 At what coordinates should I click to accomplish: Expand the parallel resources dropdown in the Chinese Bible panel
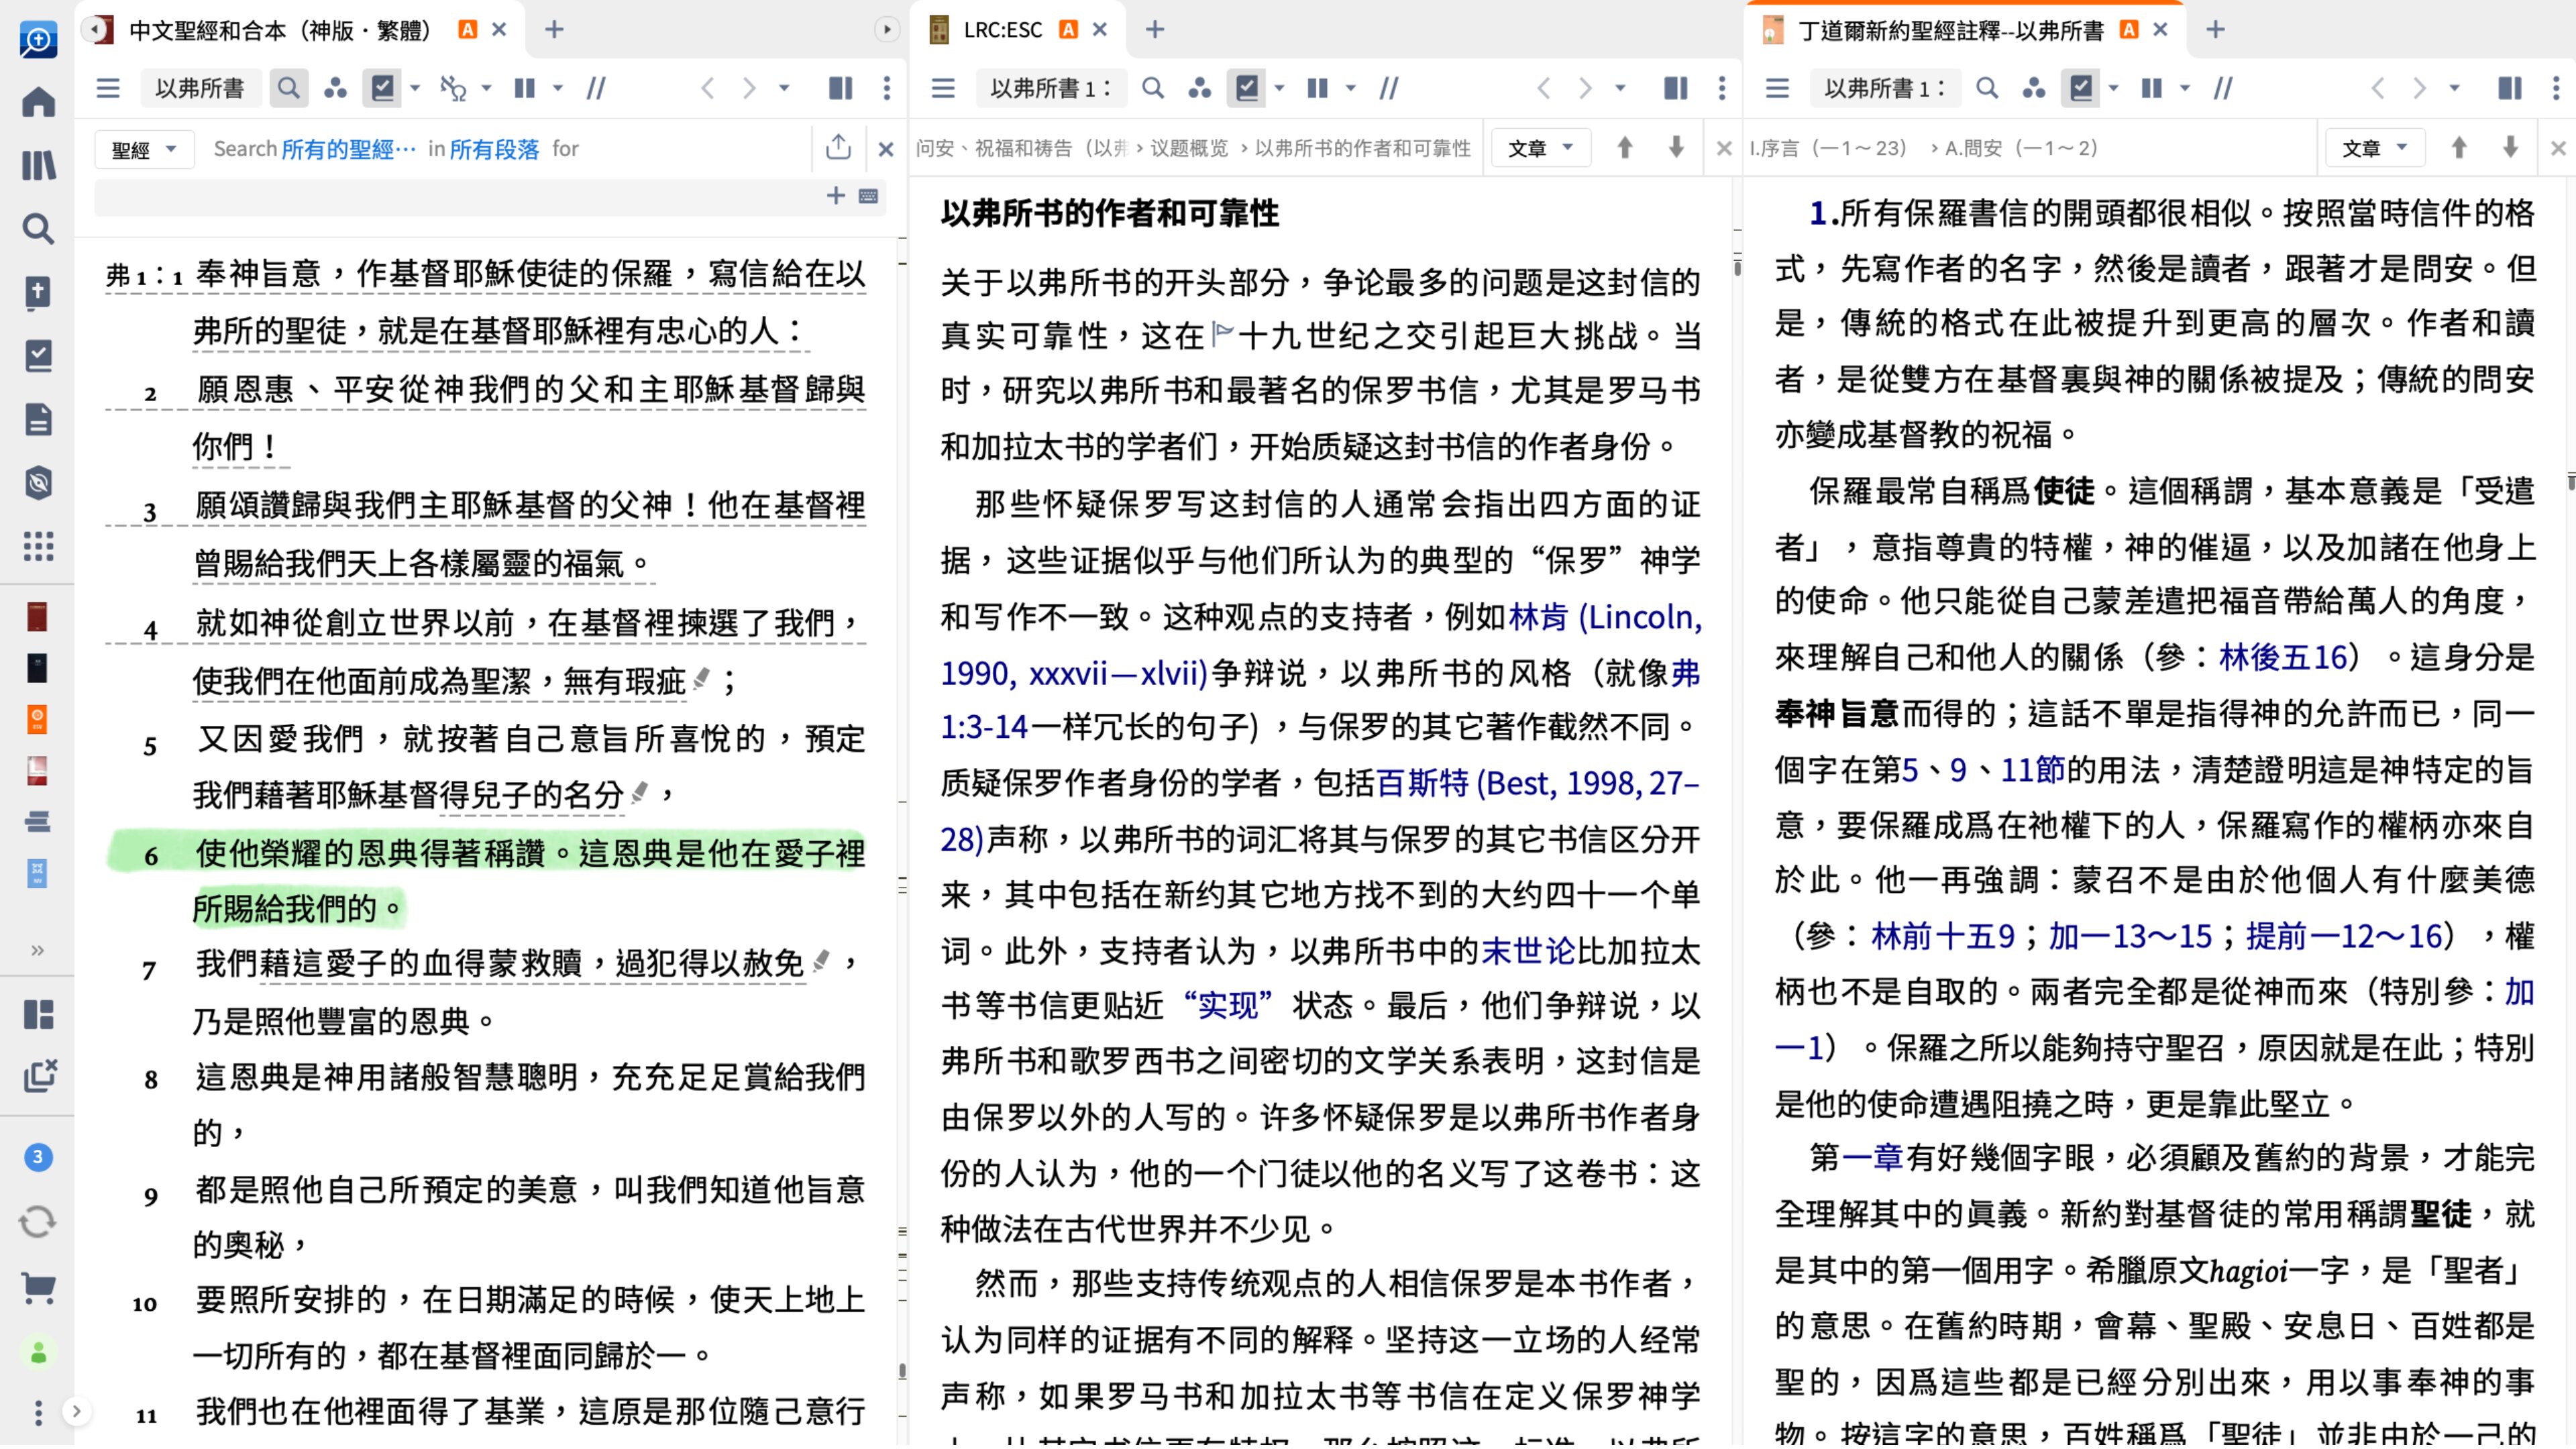point(558,88)
